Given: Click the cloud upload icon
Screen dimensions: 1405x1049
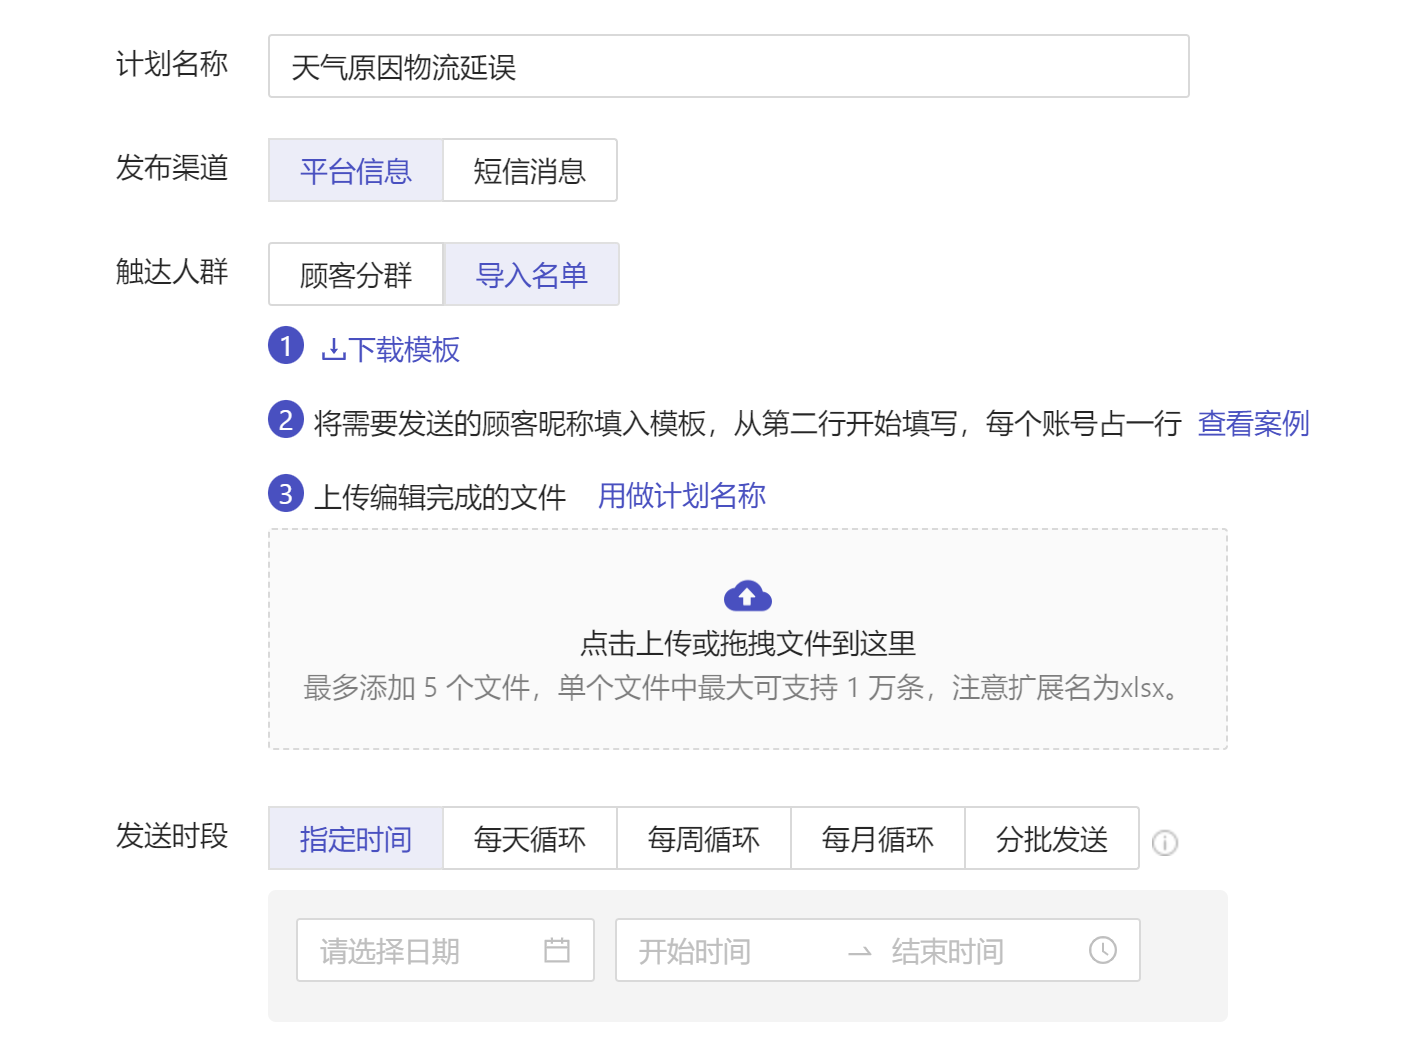Looking at the screenshot, I should pyautogui.click(x=747, y=596).
